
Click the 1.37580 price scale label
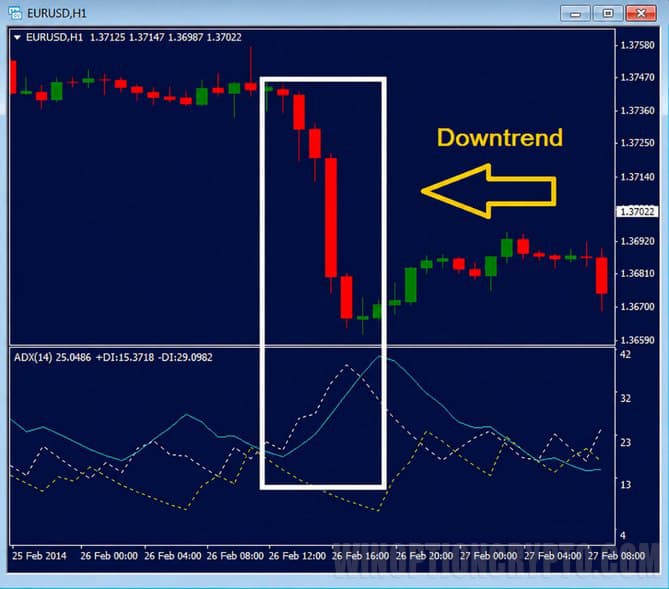637,45
